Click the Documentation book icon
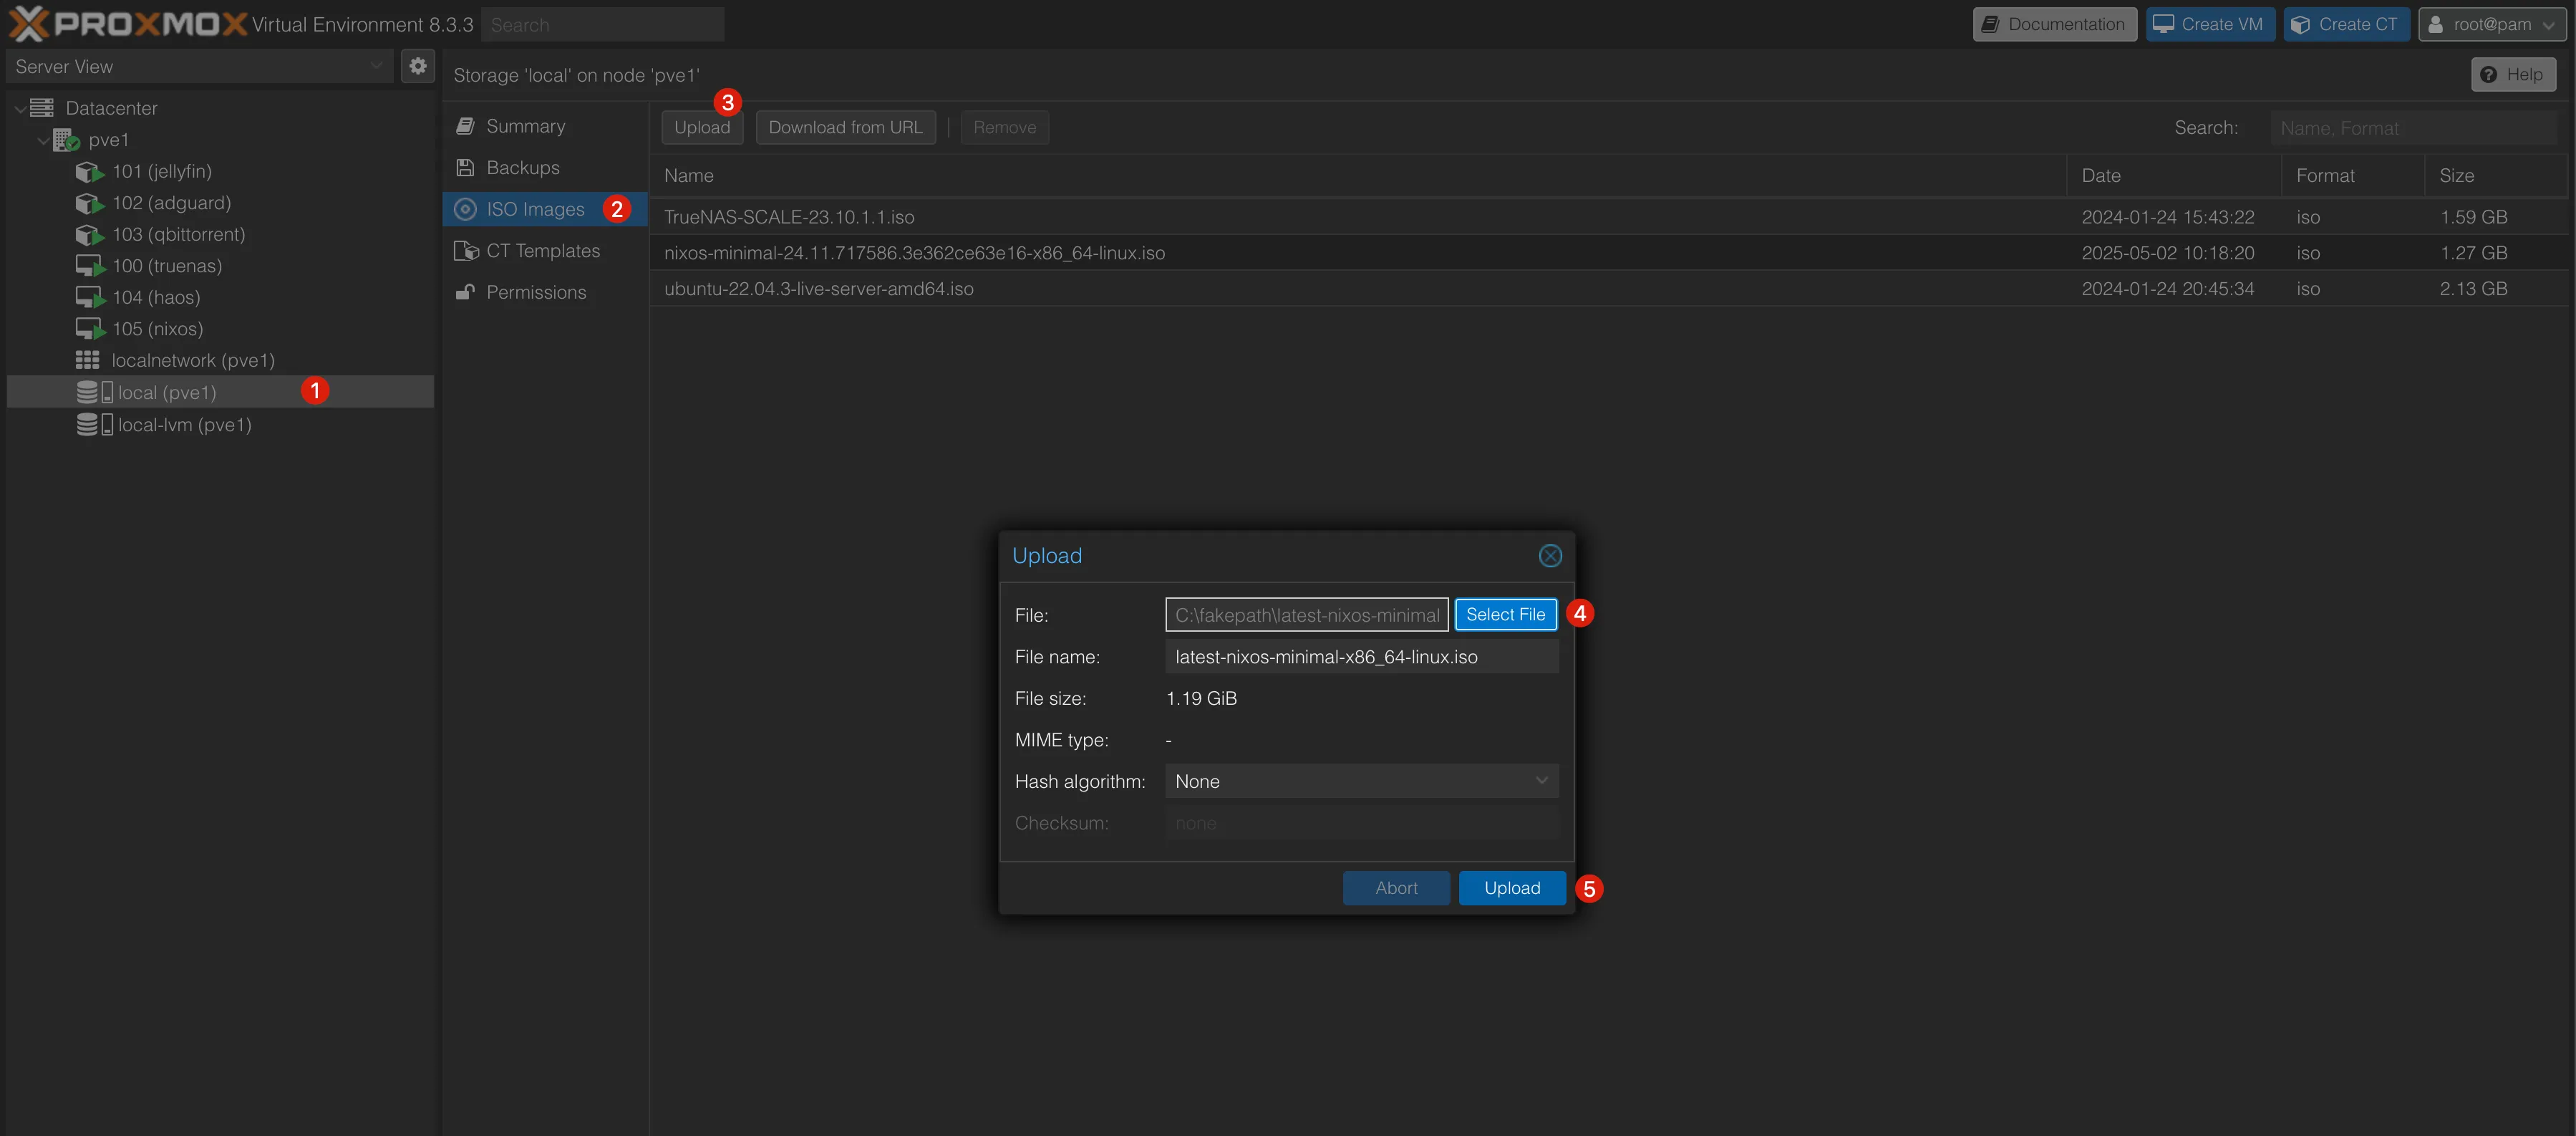This screenshot has width=2576, height=1136. point(1991,24)
